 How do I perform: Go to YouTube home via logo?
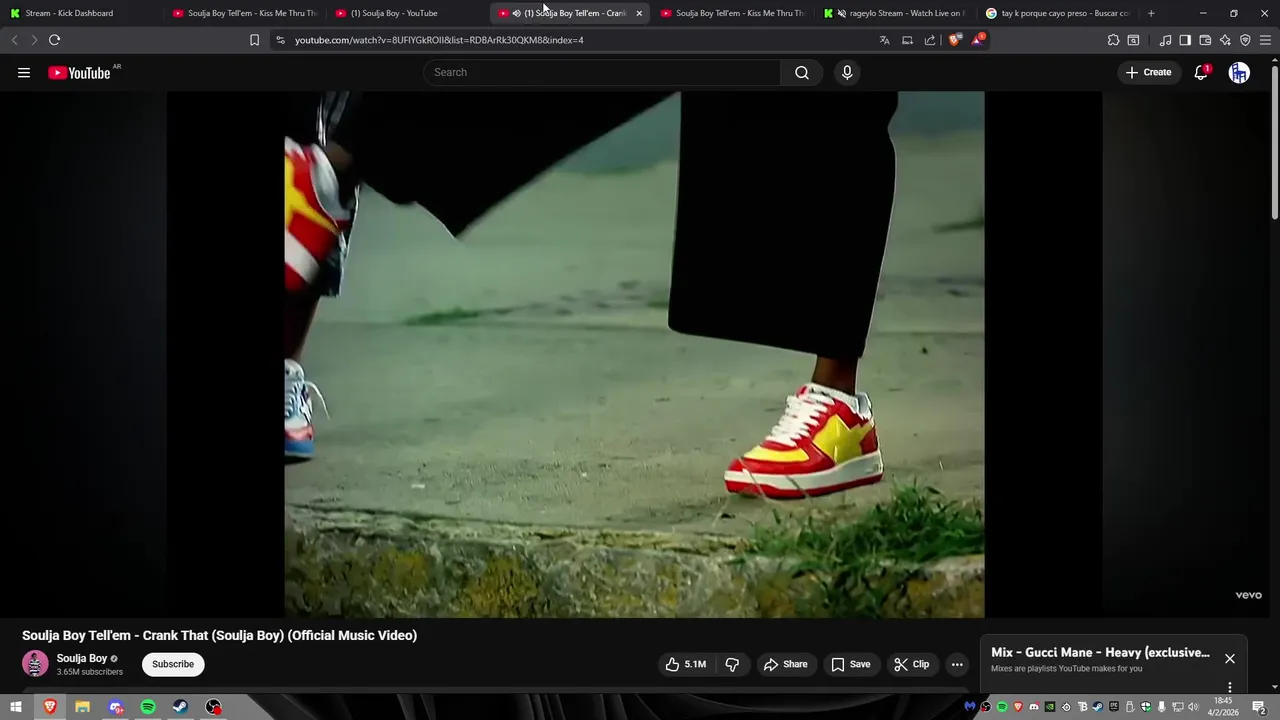(x=79, y=73)
